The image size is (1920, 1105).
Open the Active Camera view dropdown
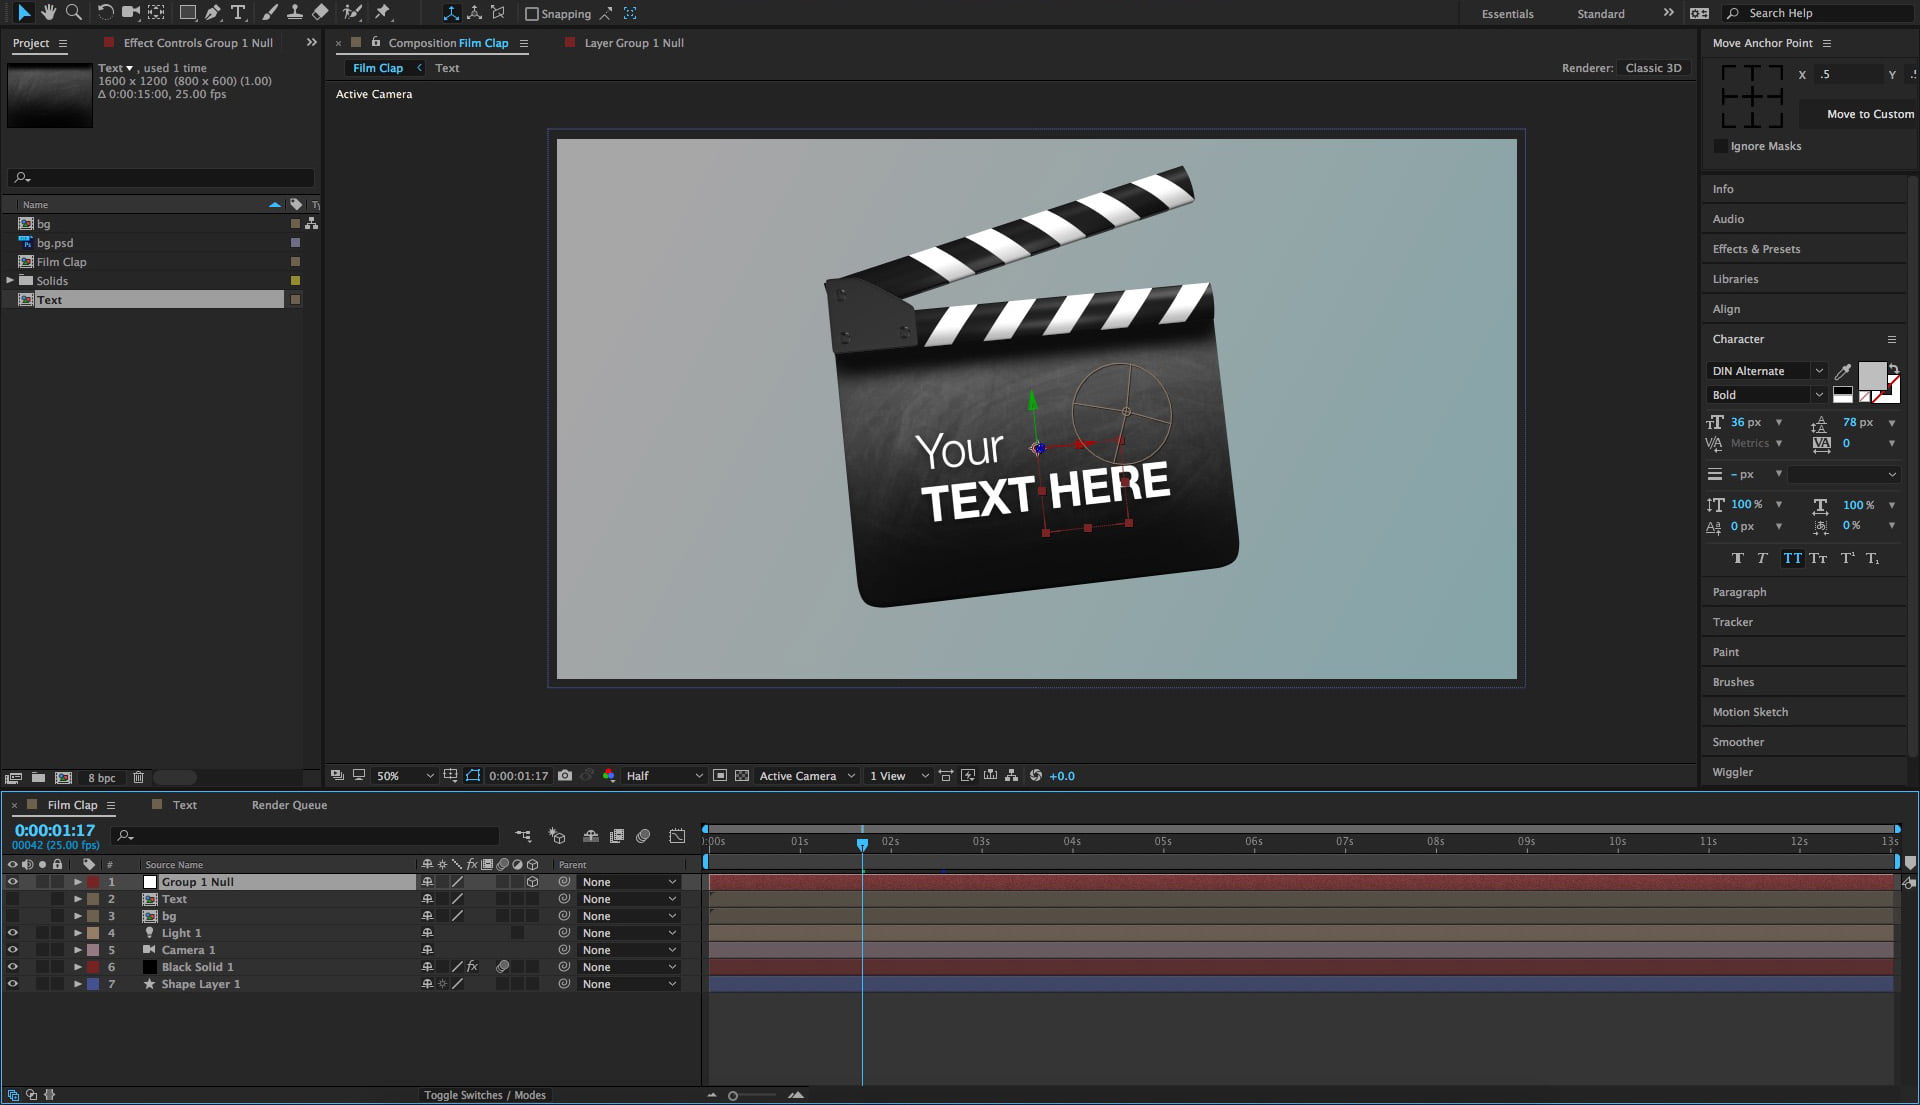click(x=807, y=776)
